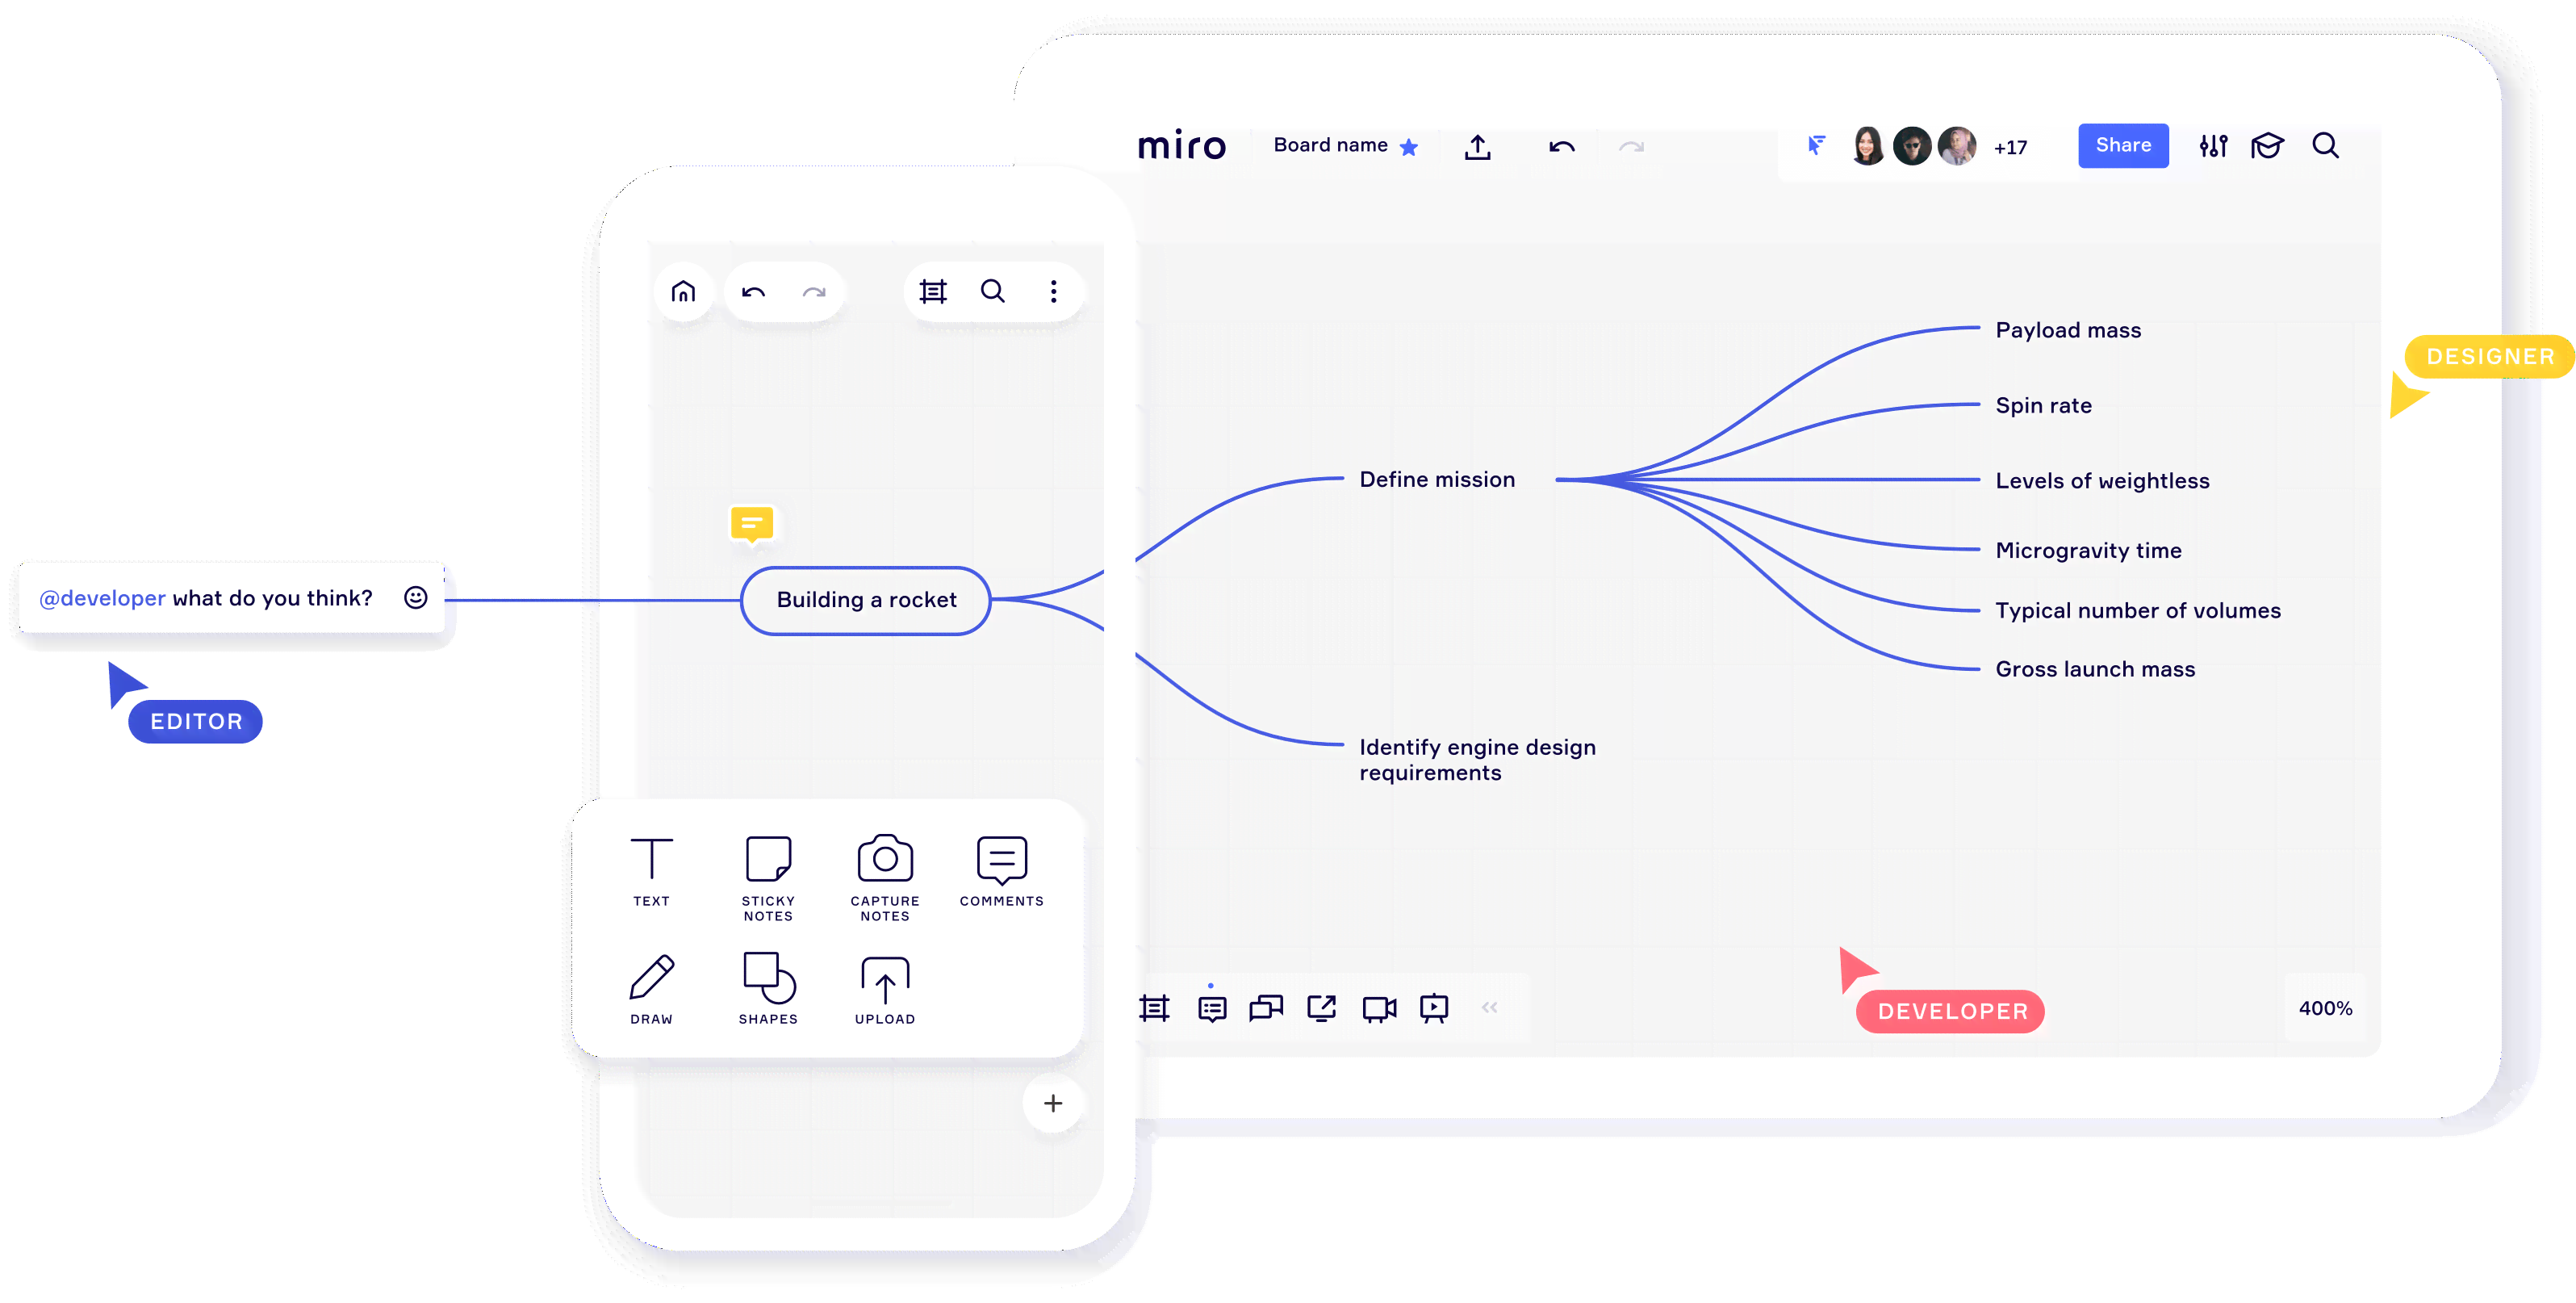Expand the collapsed sidebar panel arrow
The width and height of the screenshot is (2576, 1303).
[1490, 1011]
